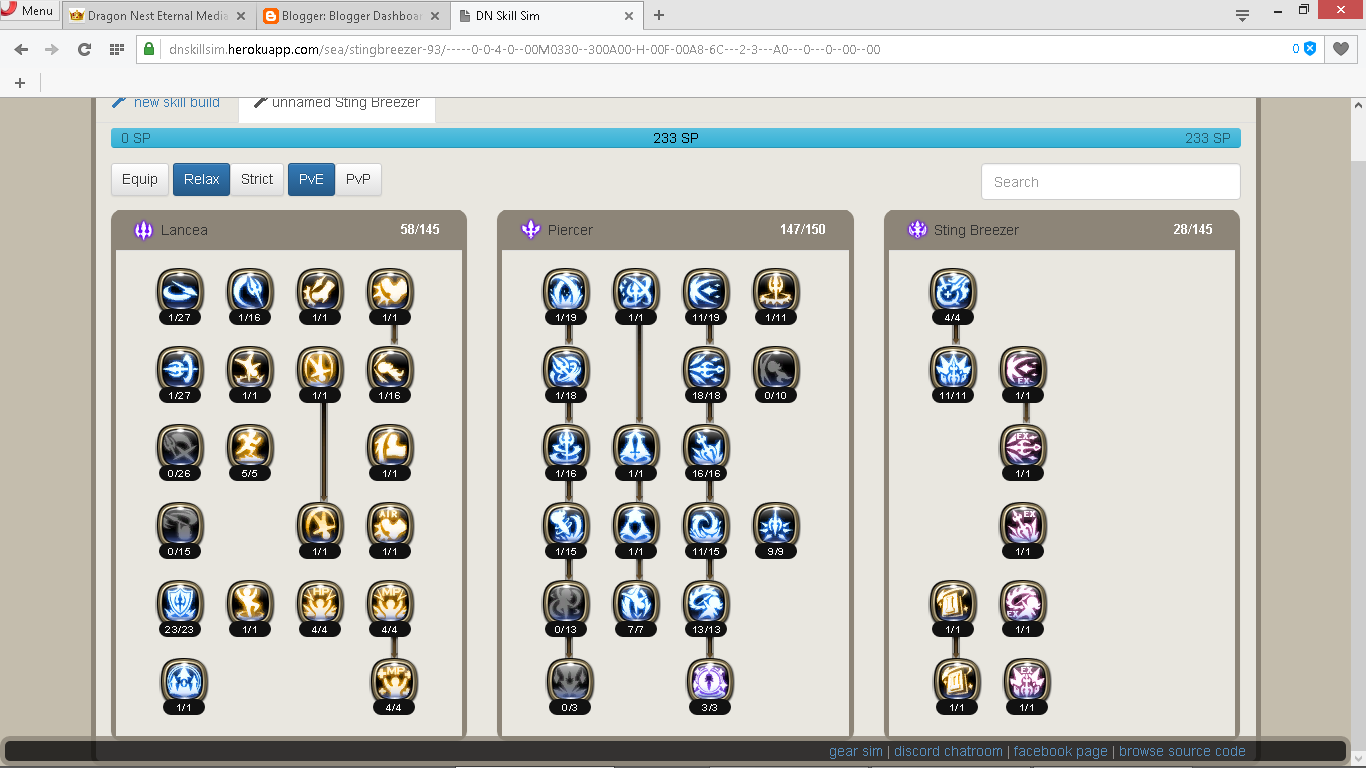Select Piercer skill showing 13/13
This screenshot has width=1366, height=768.
coord(706,603)
